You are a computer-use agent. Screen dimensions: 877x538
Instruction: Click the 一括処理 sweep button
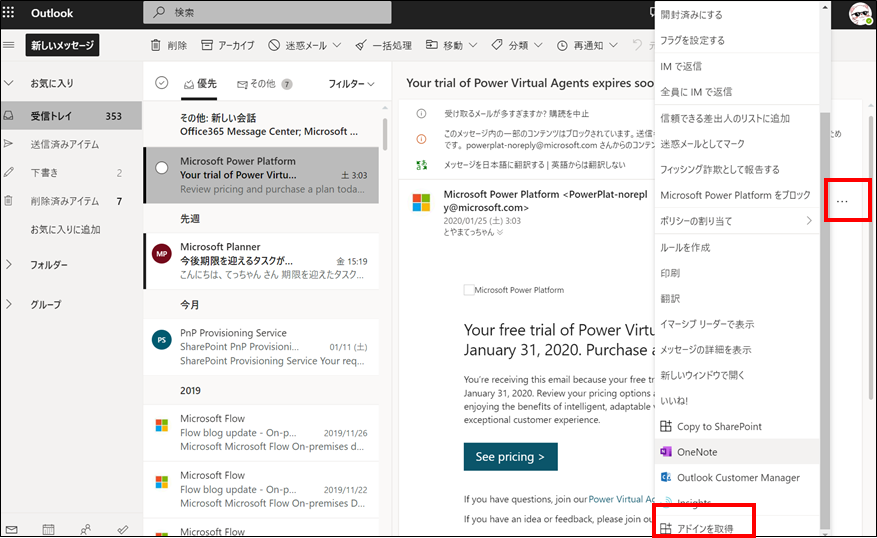(384, 45)
